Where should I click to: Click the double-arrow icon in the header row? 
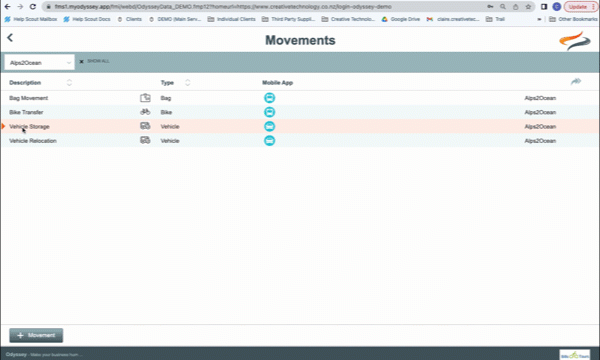576,81
